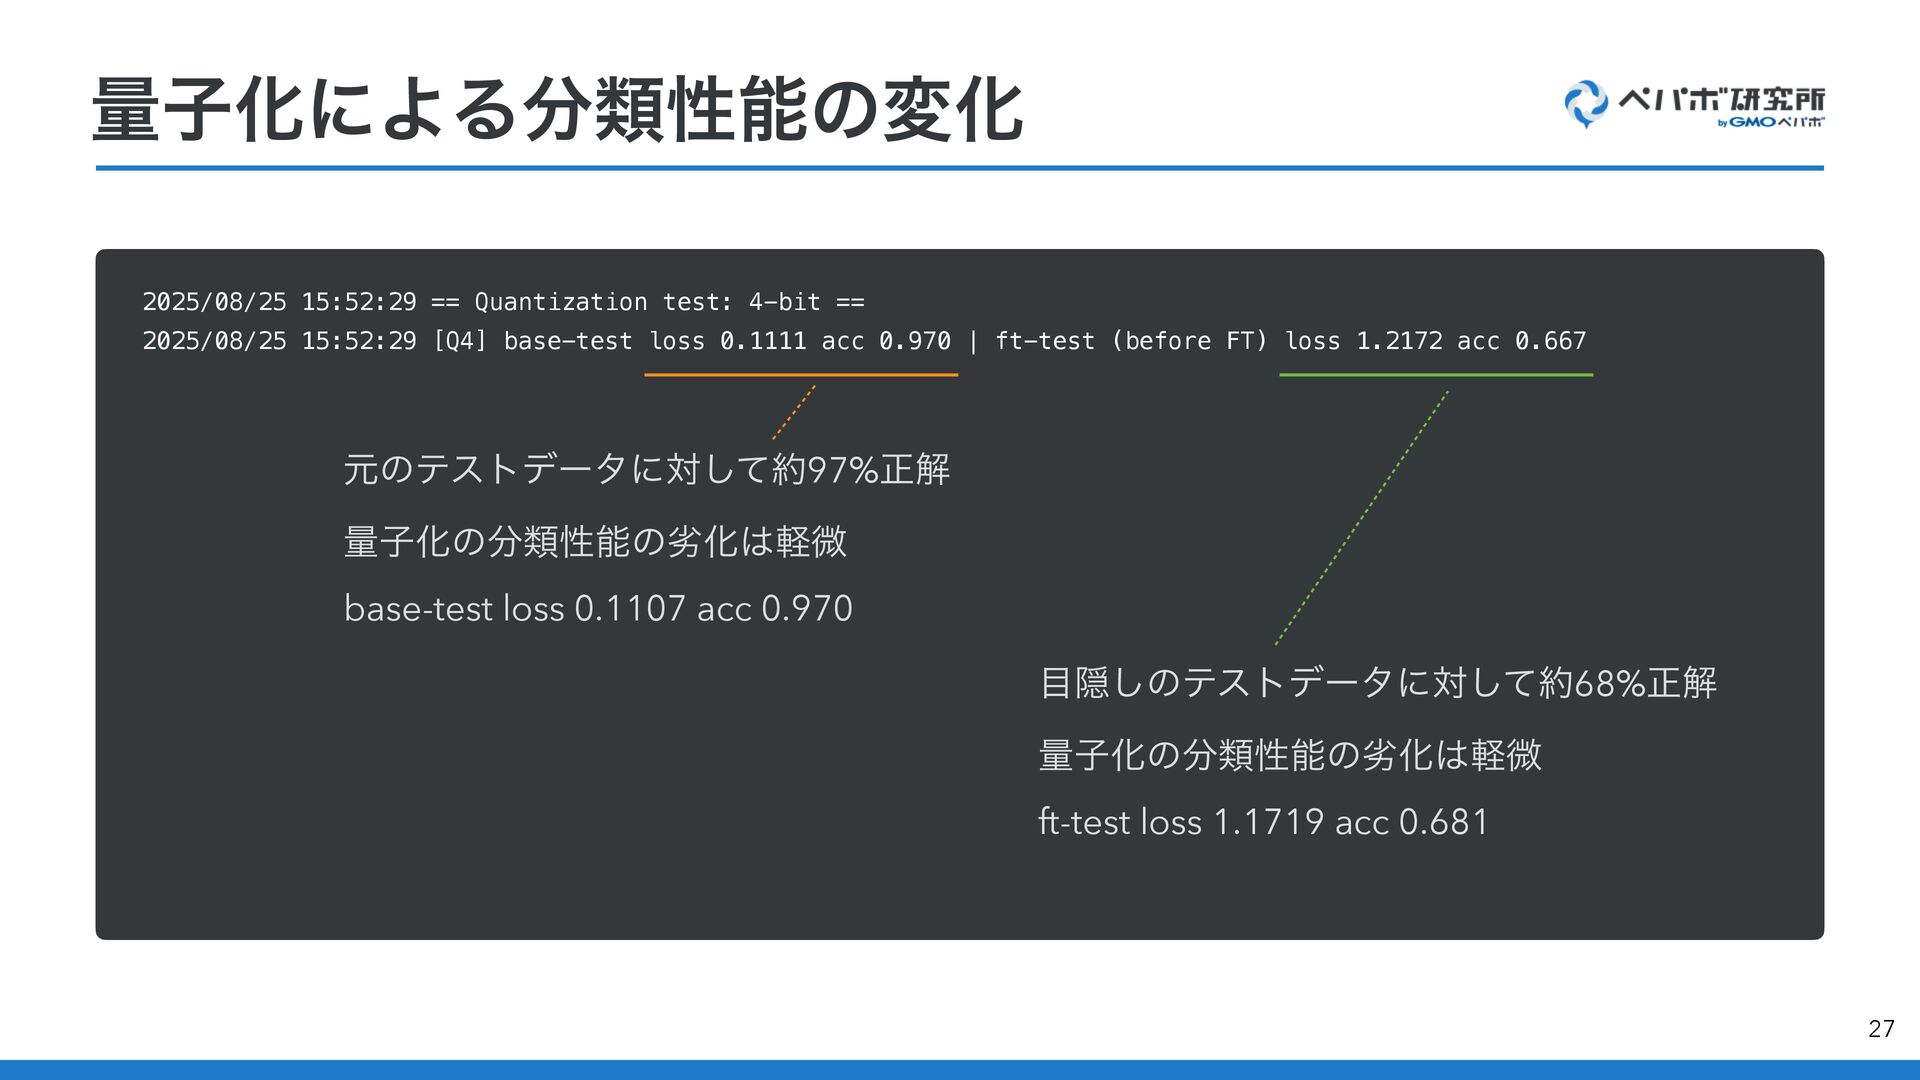1920x1080 pixels.
Task: Click the slide title 量子化による分類性能の変化
Action: [558, 110]
